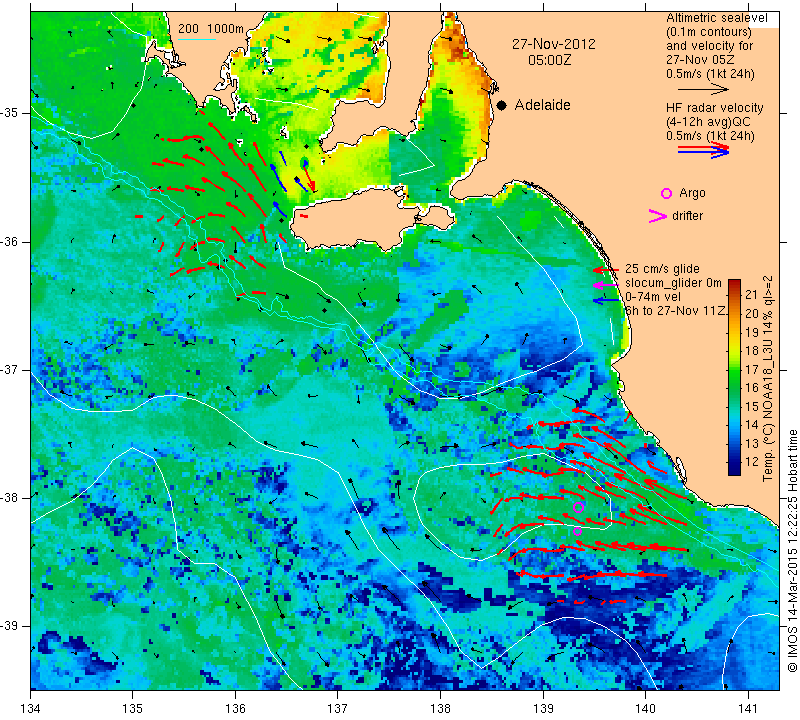Click the '141' longitude axis label
This screenshot has width=800, height=720.
pyautogui.click(x=748, y=709)
